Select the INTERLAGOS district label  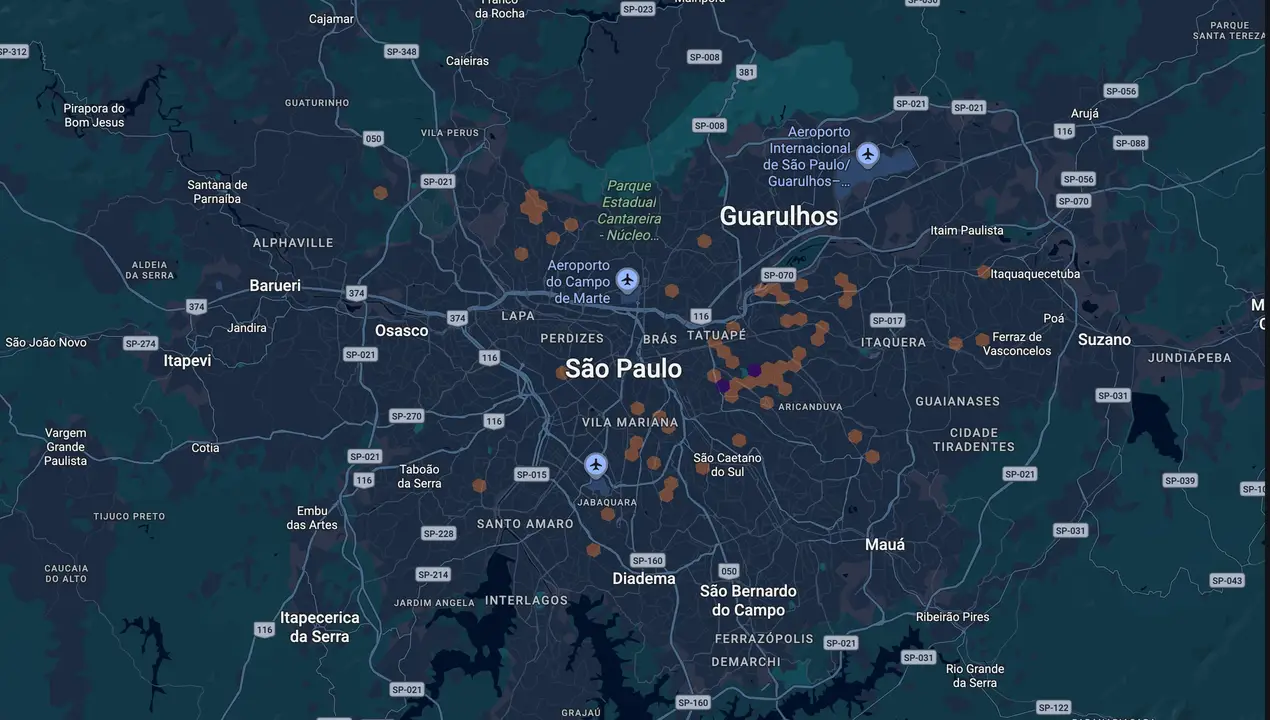526,601
